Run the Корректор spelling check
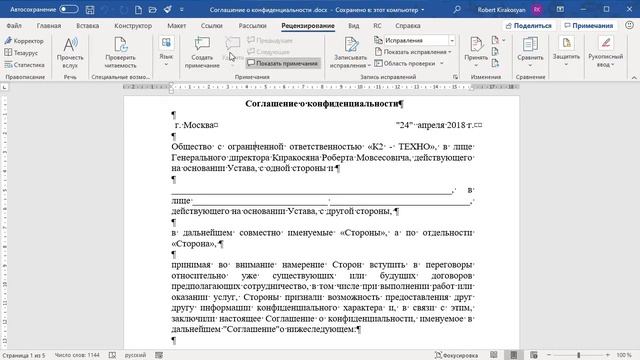Image resolution: width=640 pixels, height=360 pixels. coord(24,41)
